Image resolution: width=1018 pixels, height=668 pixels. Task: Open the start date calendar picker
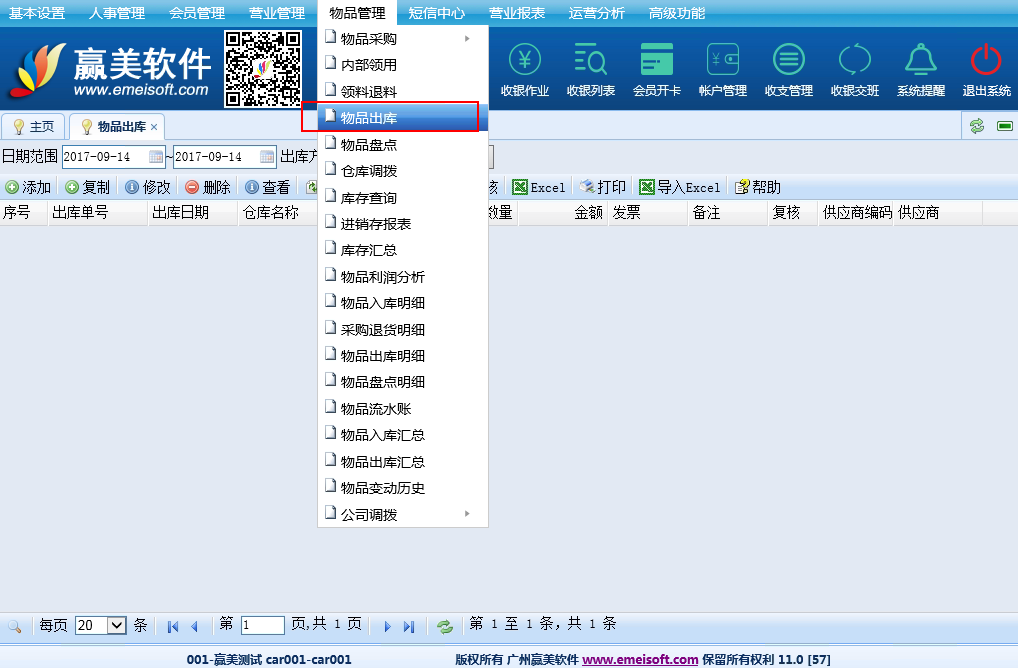tap(156, 157)
